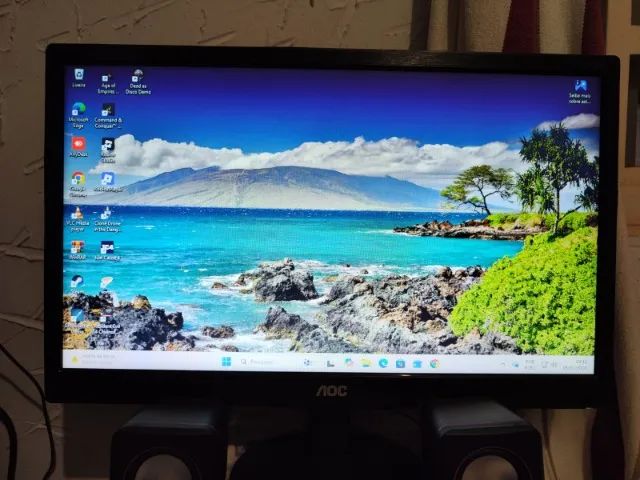This screenshot has height=480, width=640.
Task: Open the Steam desktop shortcut
Action: point(77,281)
